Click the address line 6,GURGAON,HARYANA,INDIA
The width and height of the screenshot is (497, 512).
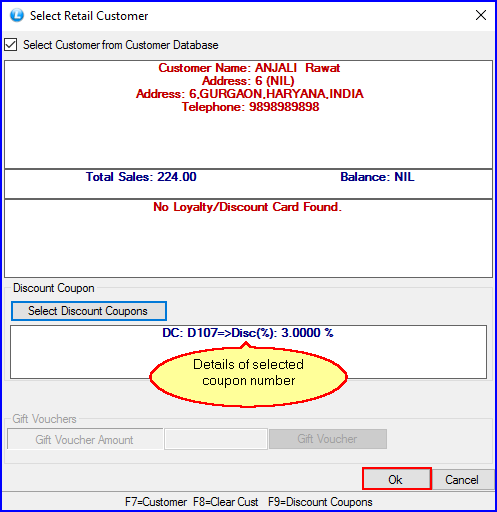[250, 94]
